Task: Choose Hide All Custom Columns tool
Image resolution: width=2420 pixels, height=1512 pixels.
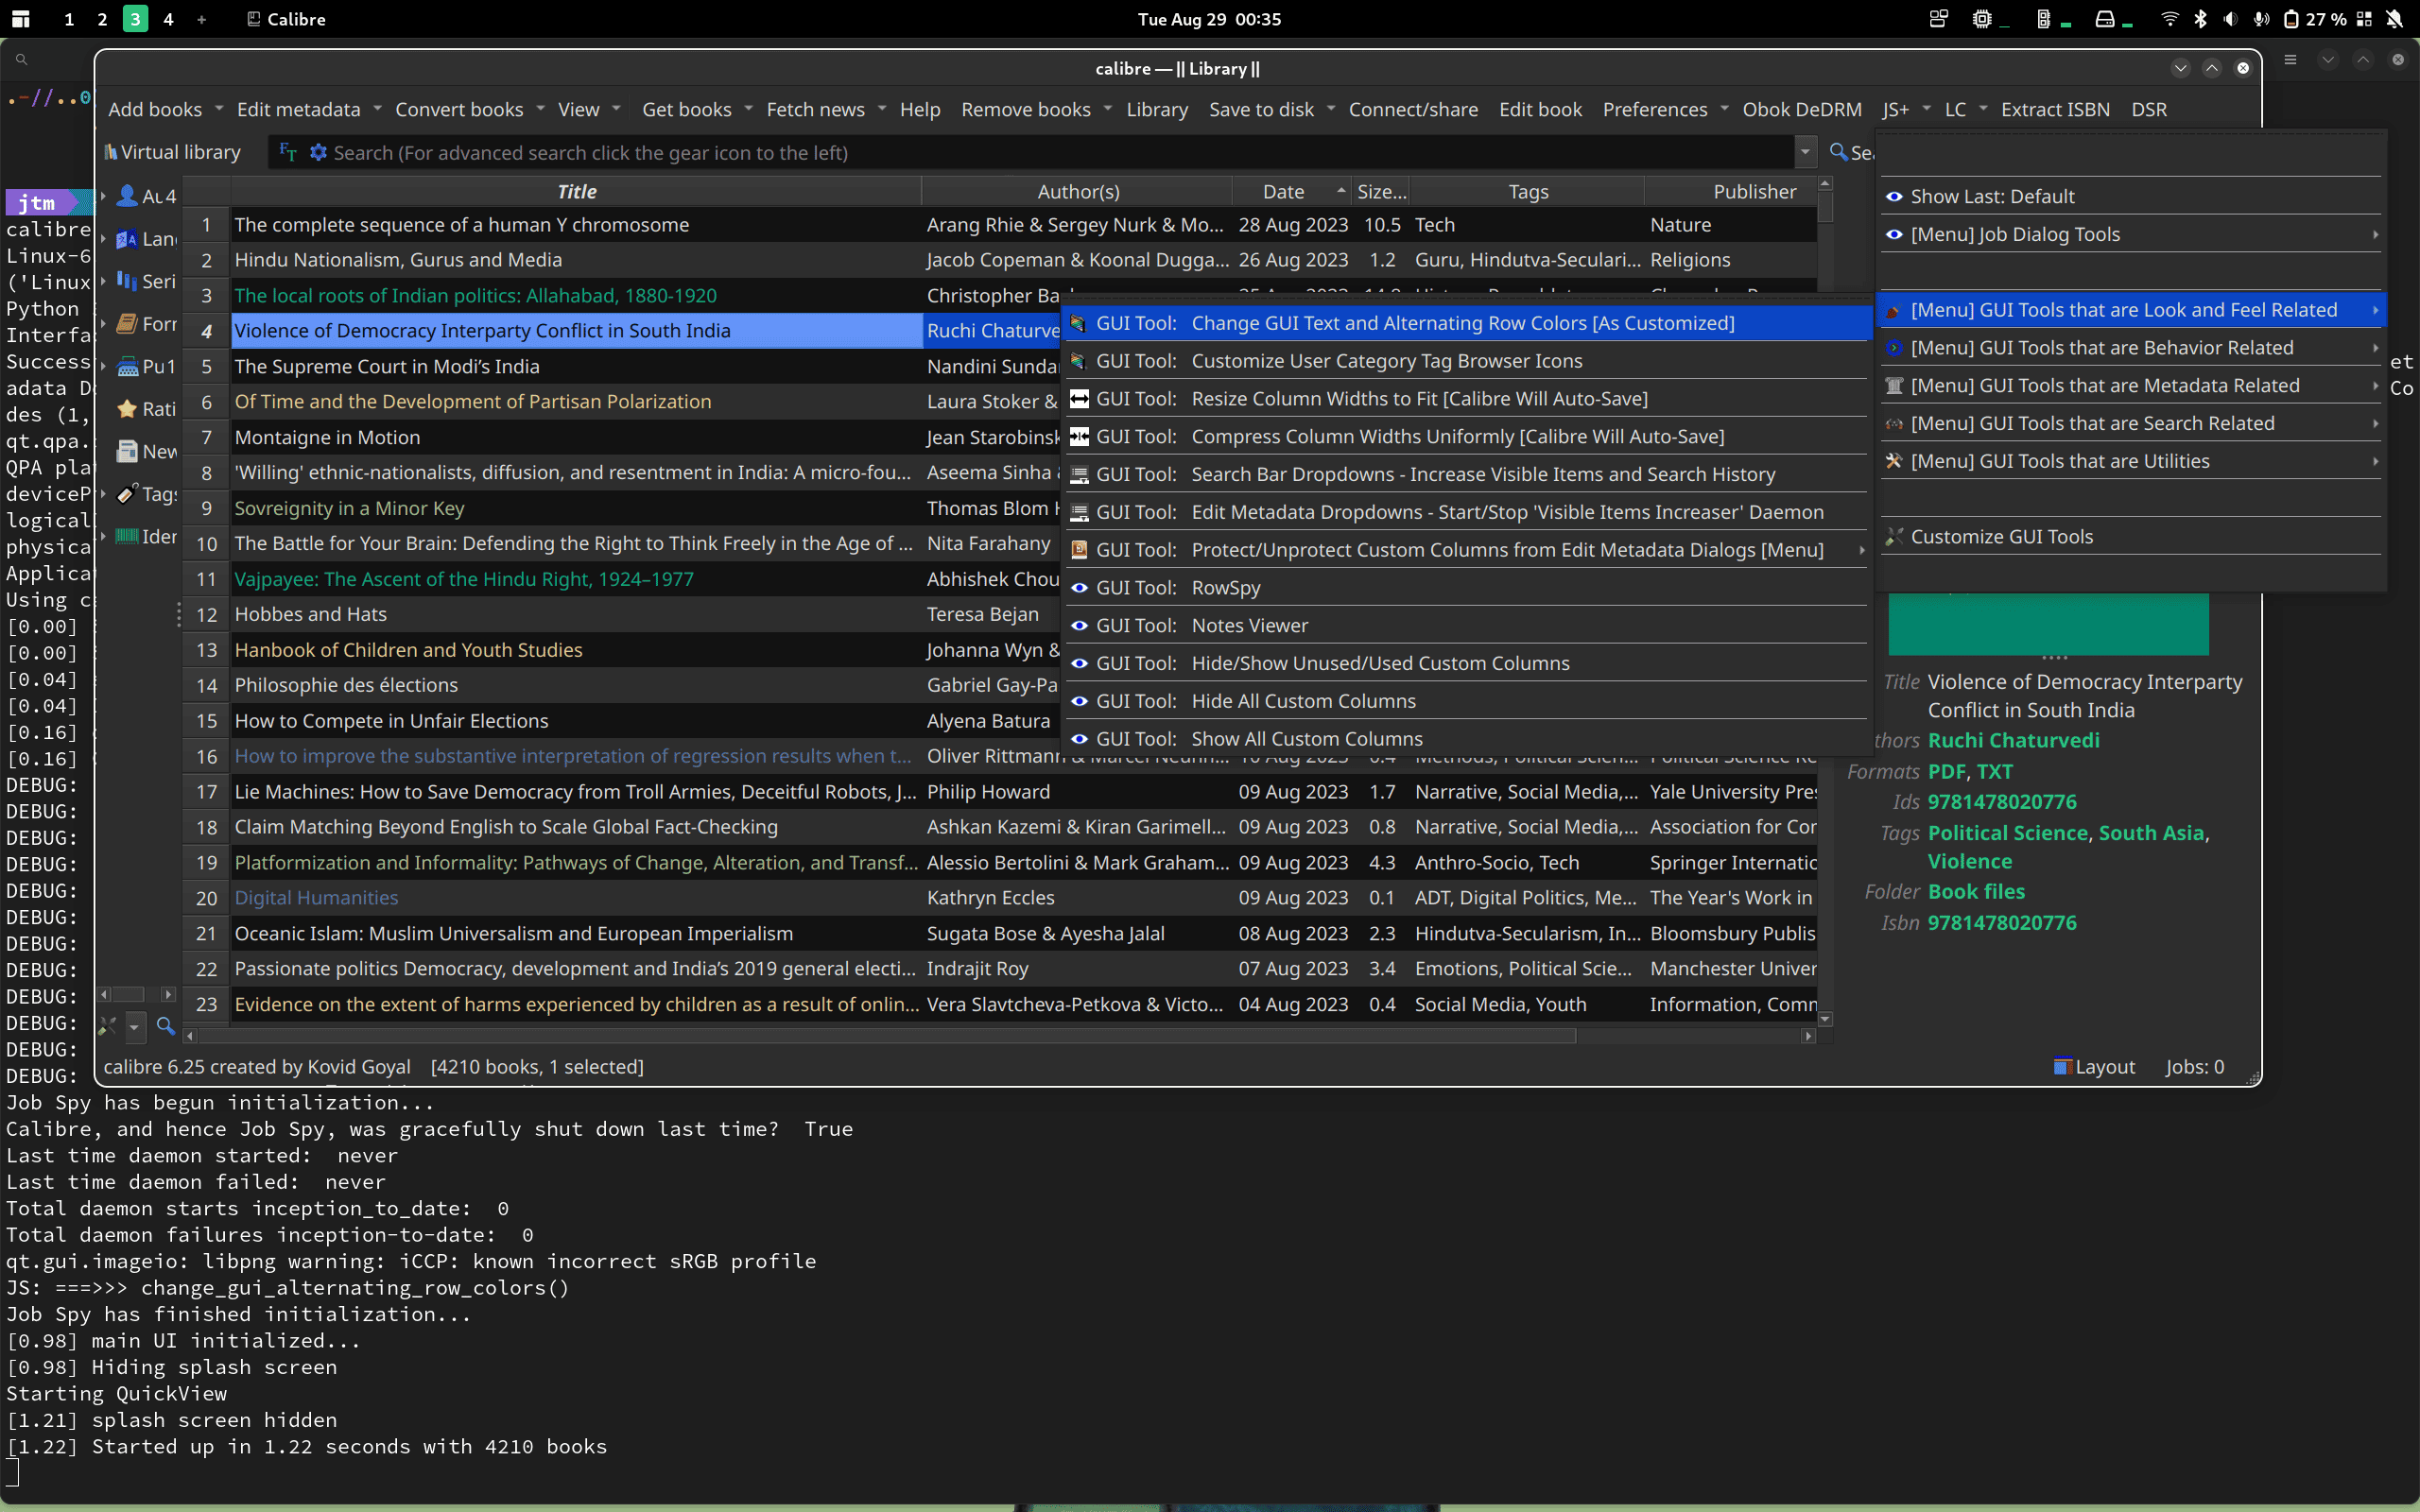Action: click(1302, 701)
